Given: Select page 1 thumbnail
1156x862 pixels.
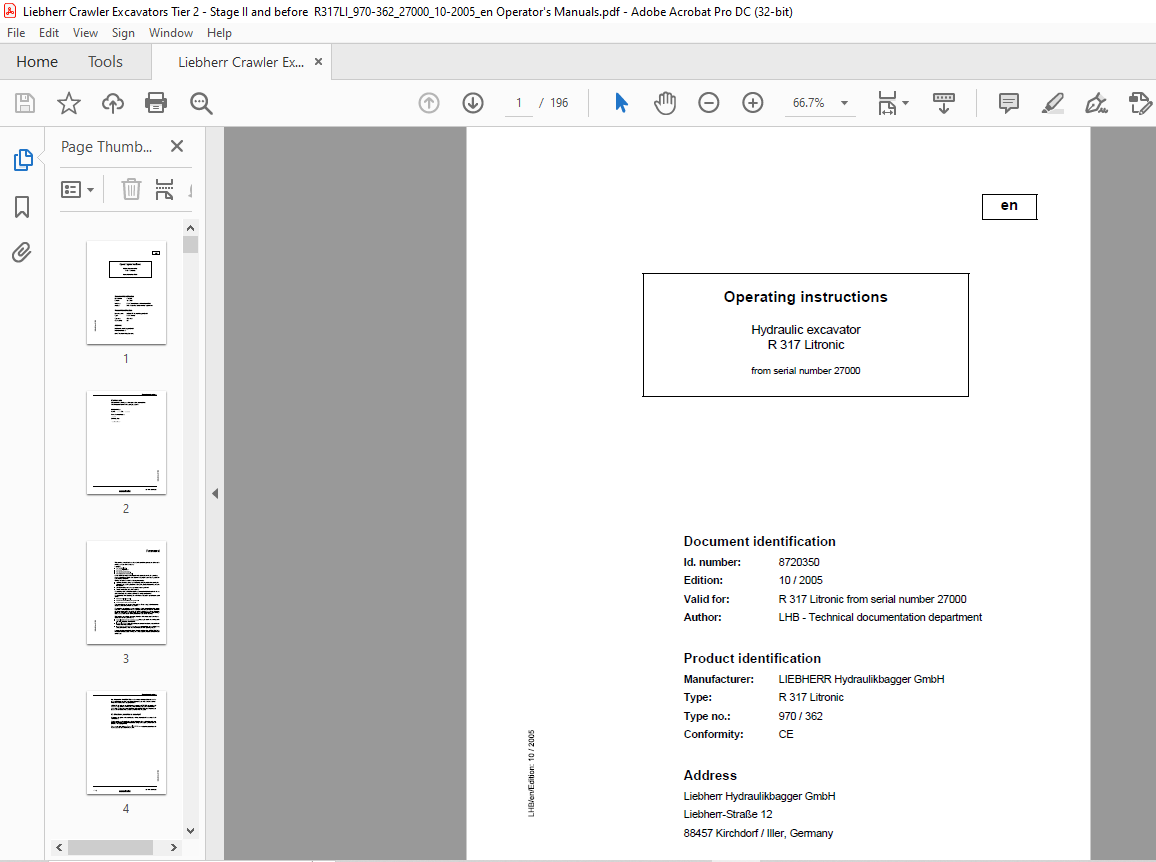Looking at the screenshot, I should click(126, 293).
